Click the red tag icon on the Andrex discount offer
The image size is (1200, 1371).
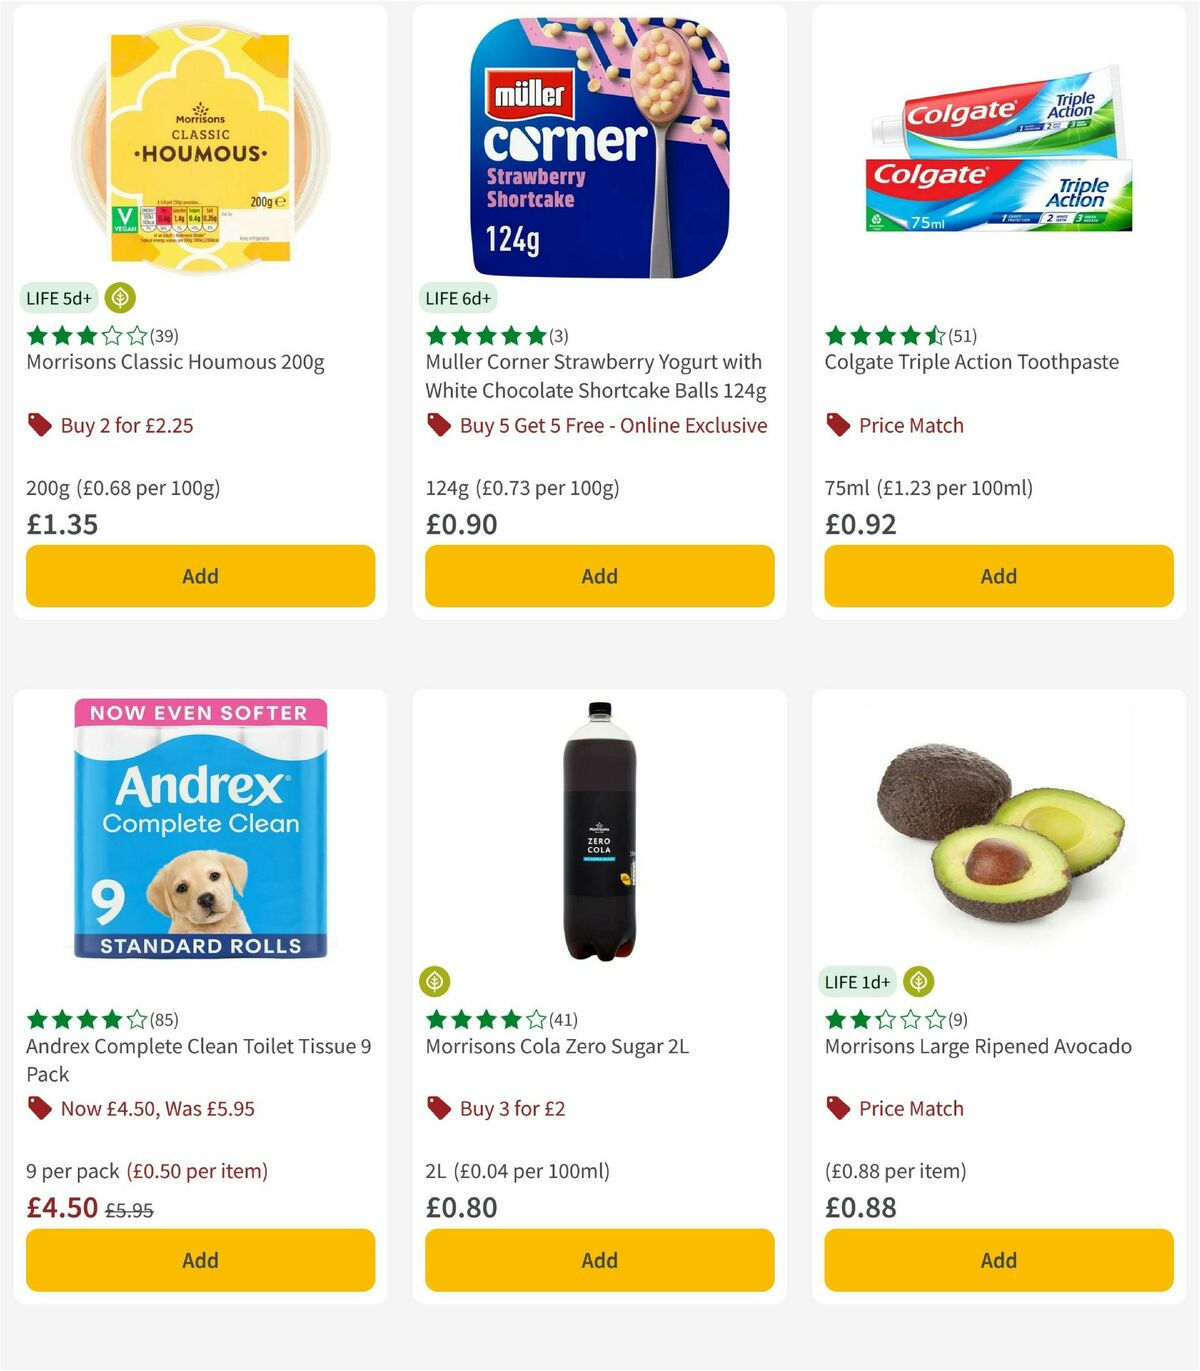tap(39, 1109)
